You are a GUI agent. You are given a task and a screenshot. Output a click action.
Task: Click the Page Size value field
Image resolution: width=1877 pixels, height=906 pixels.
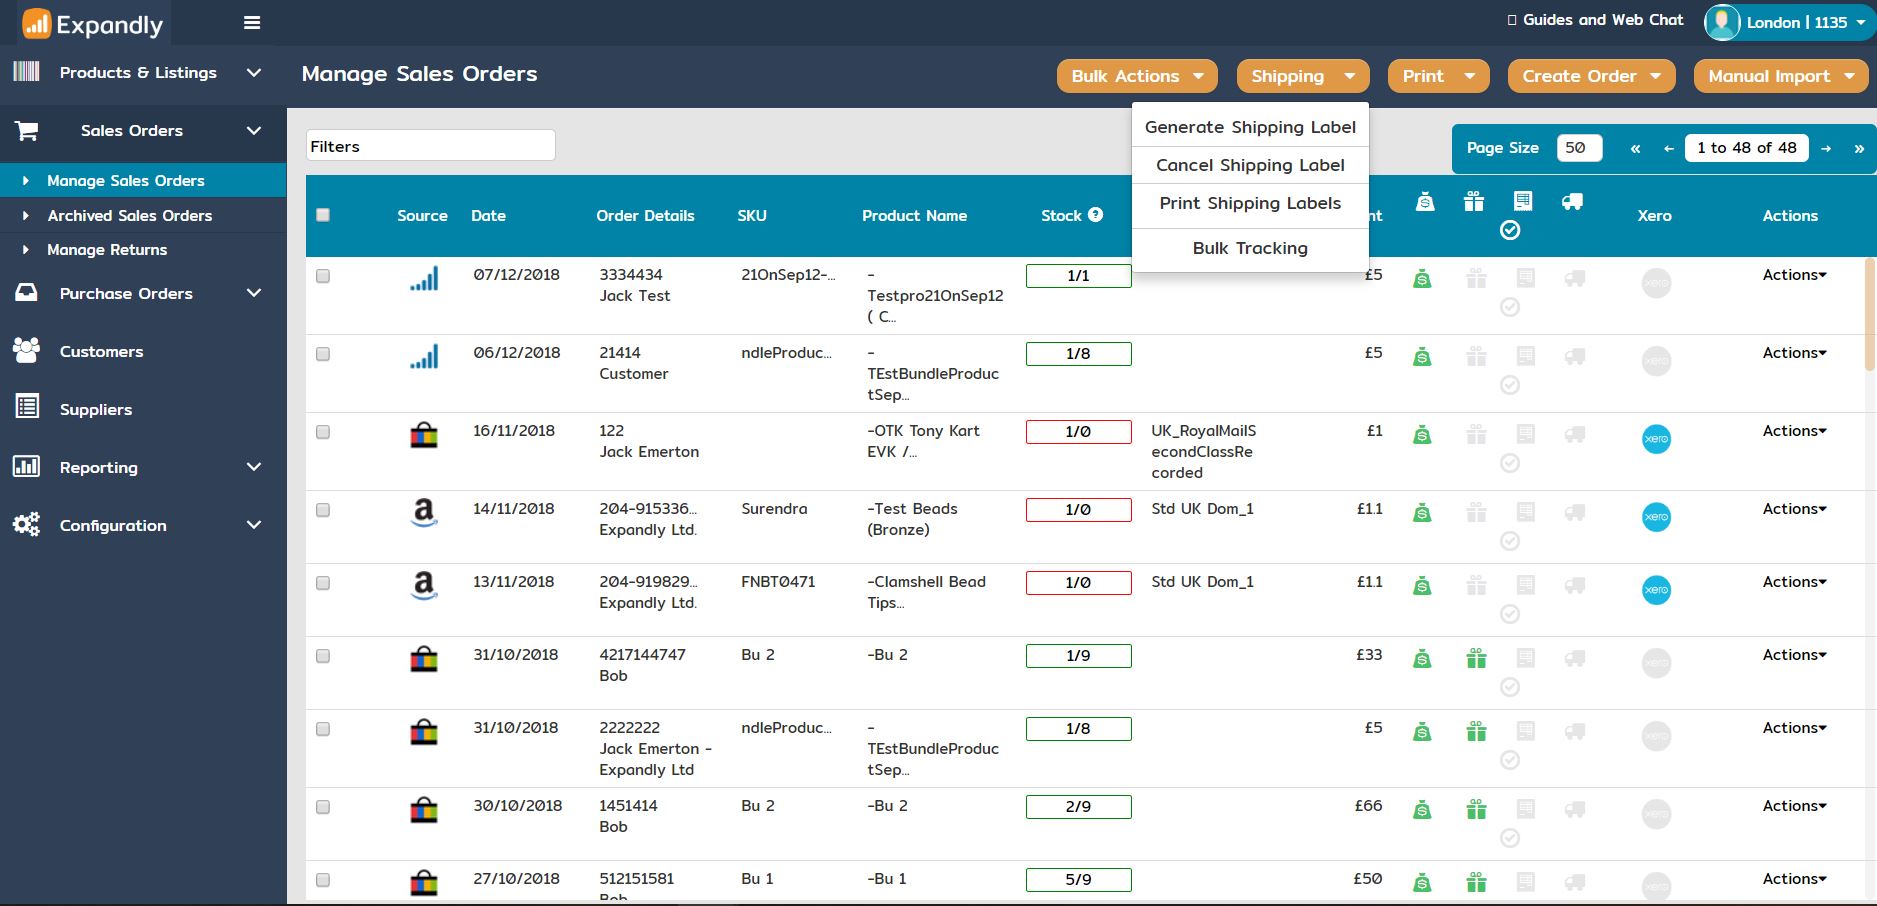[x=1579, y=148]
